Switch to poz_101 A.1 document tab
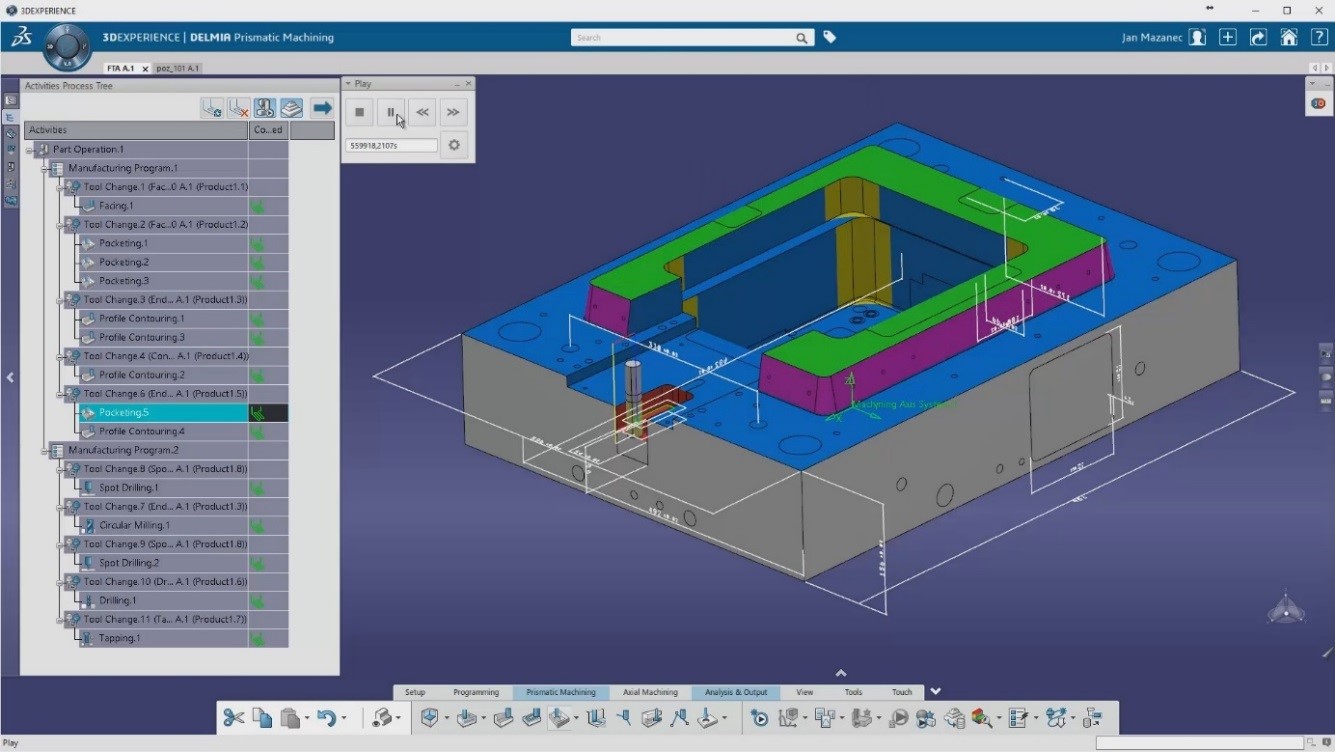This screenshot has width=1335, height=752. (178, 68)
